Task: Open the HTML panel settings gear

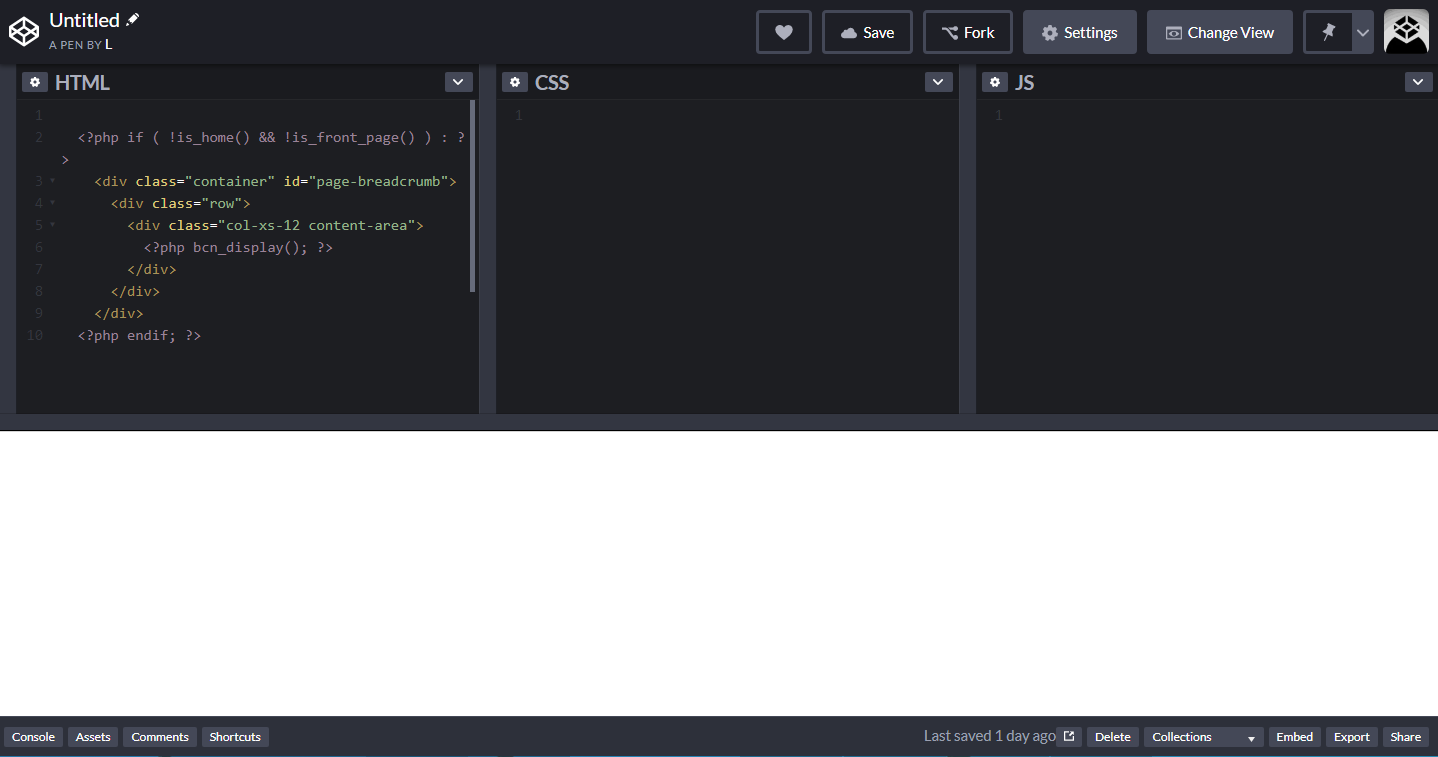Action: [x=35, y=81]
